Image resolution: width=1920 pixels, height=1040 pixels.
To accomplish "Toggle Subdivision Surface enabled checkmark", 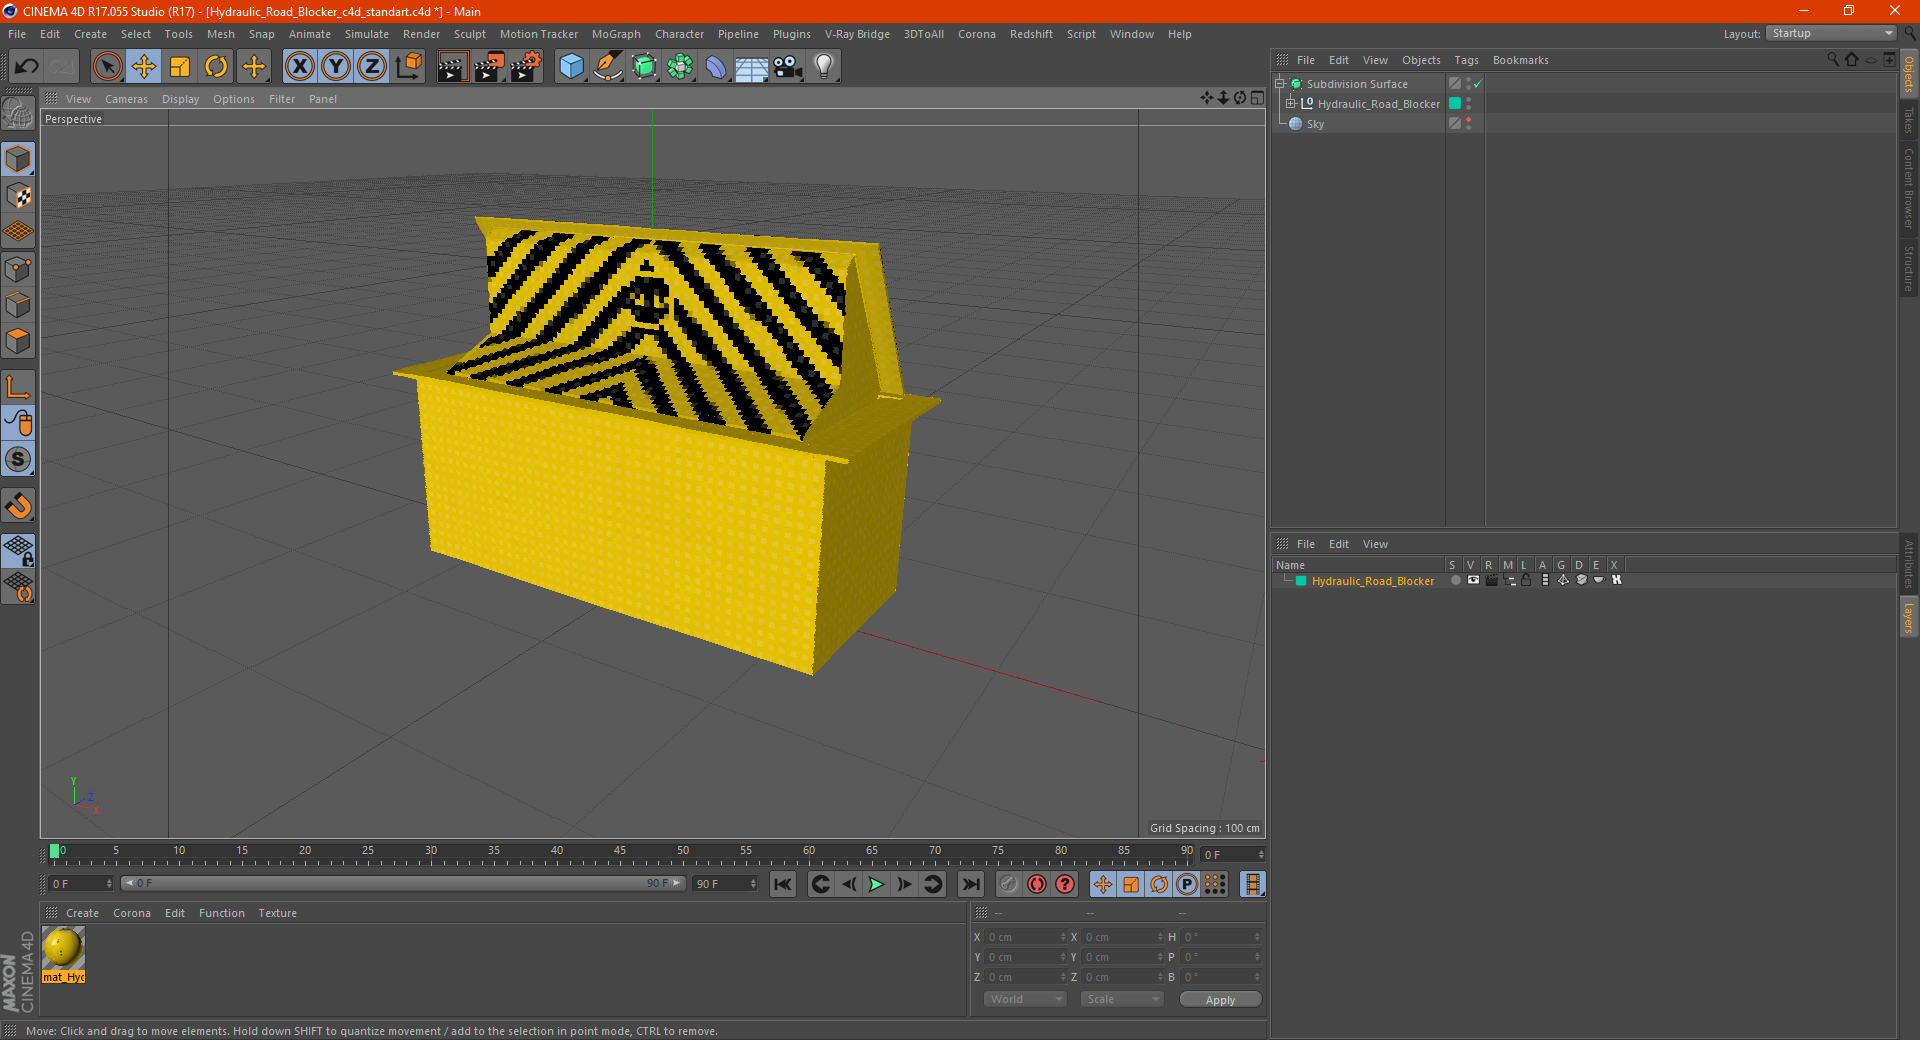I will tap(1477, 84).
